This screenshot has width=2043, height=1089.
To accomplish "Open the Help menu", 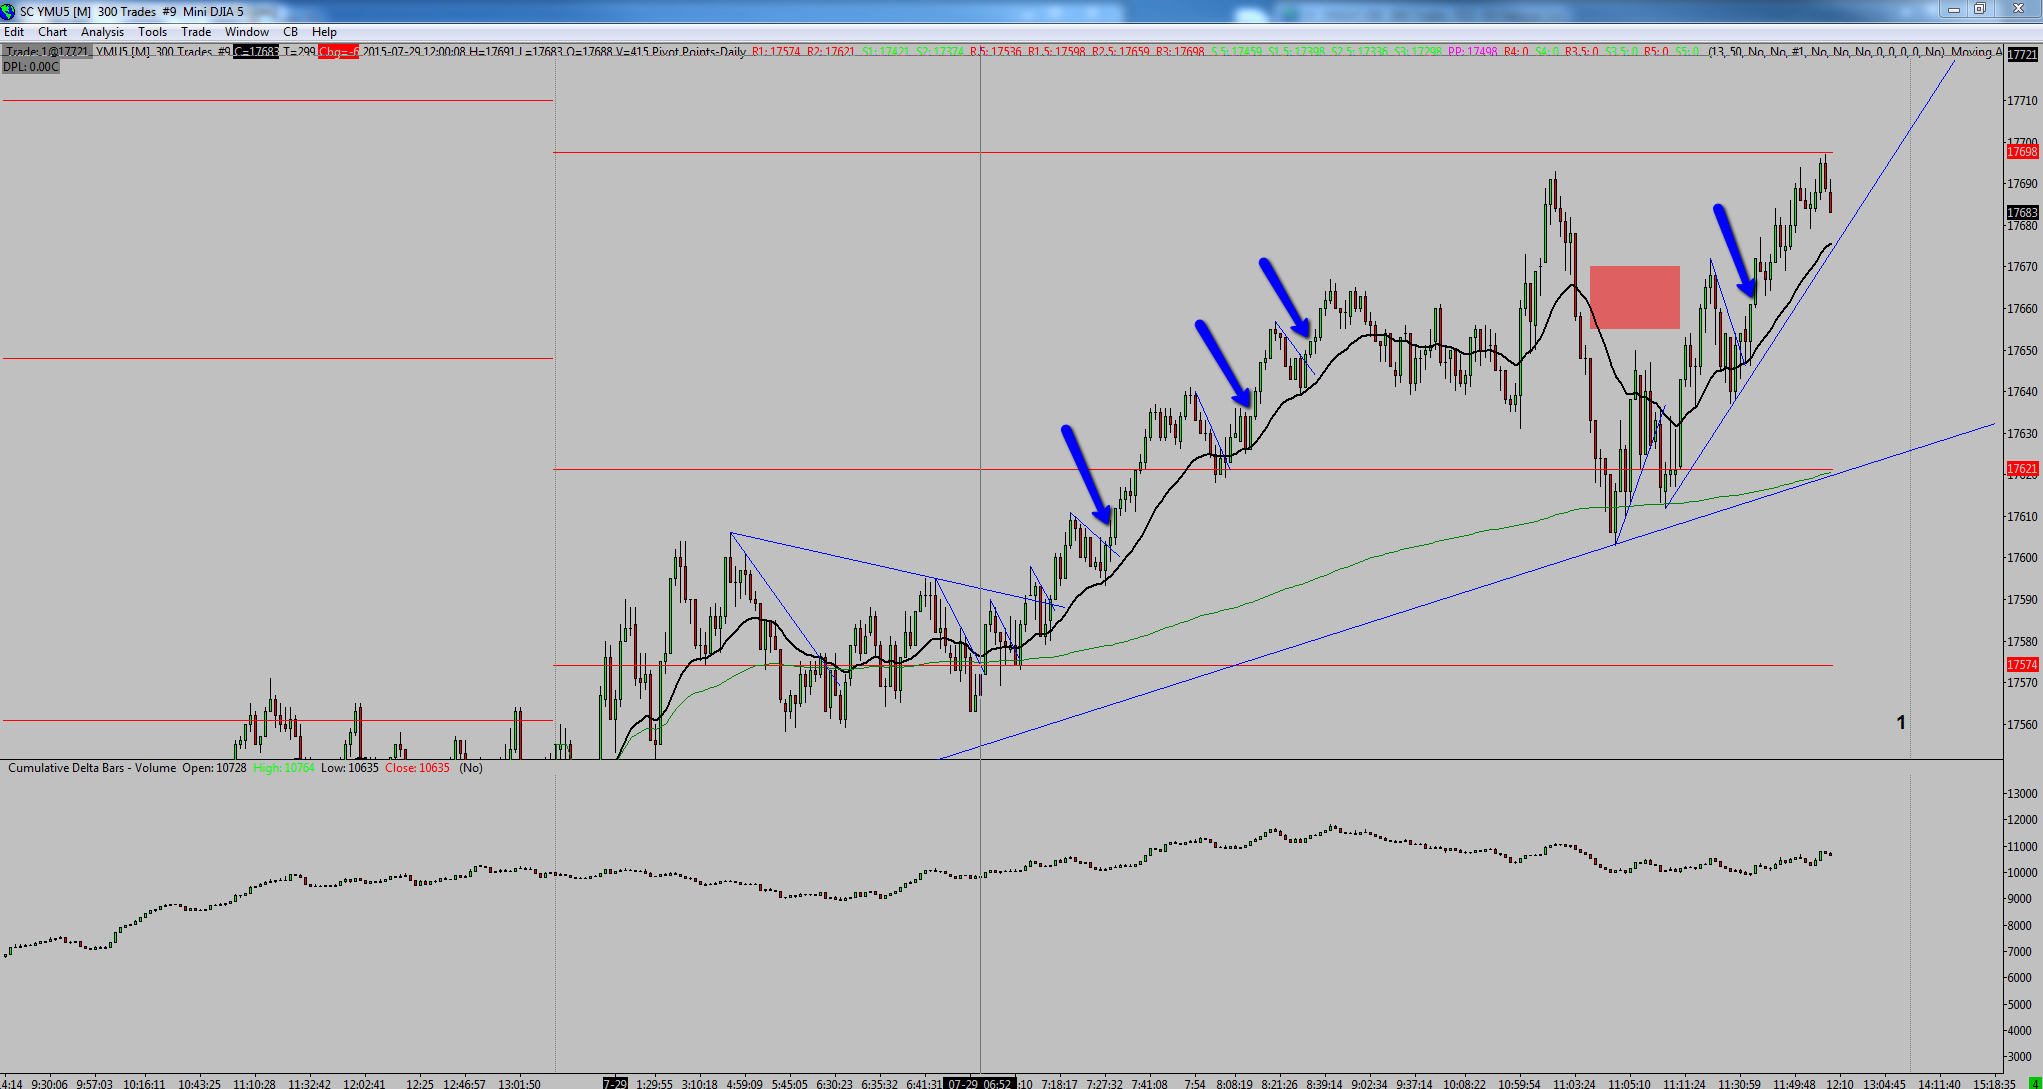I will click(x=324, y=32).
